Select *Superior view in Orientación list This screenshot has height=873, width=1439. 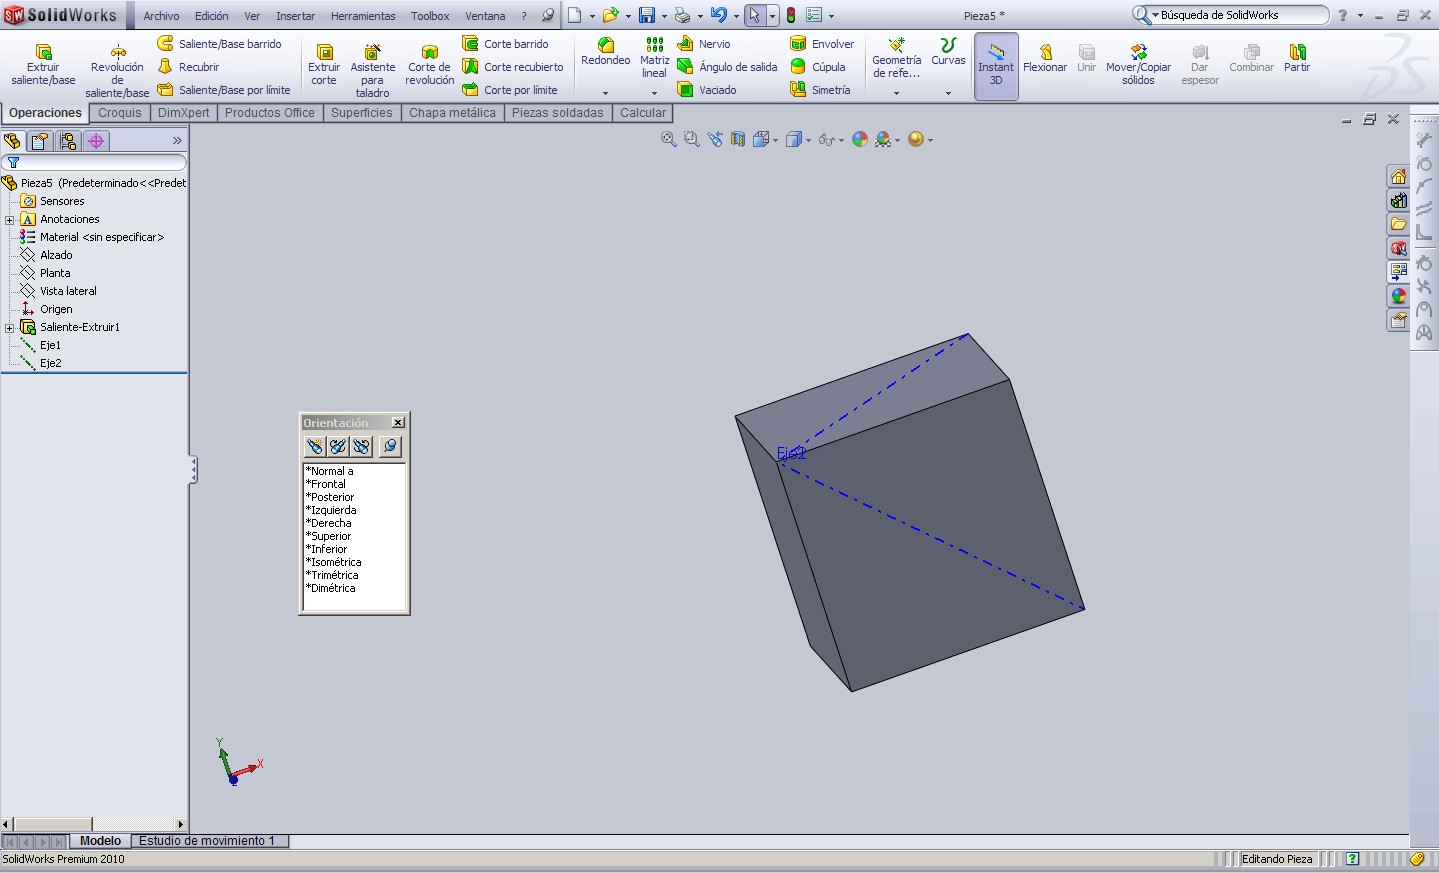[329, 536]
